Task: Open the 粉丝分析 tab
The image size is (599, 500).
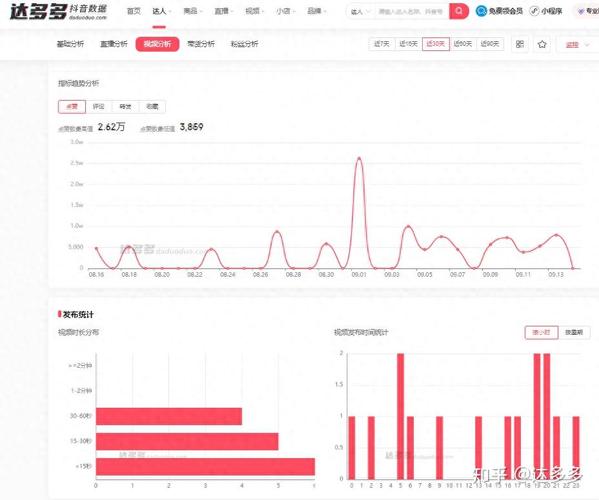Action: click(x=244, y=44)
